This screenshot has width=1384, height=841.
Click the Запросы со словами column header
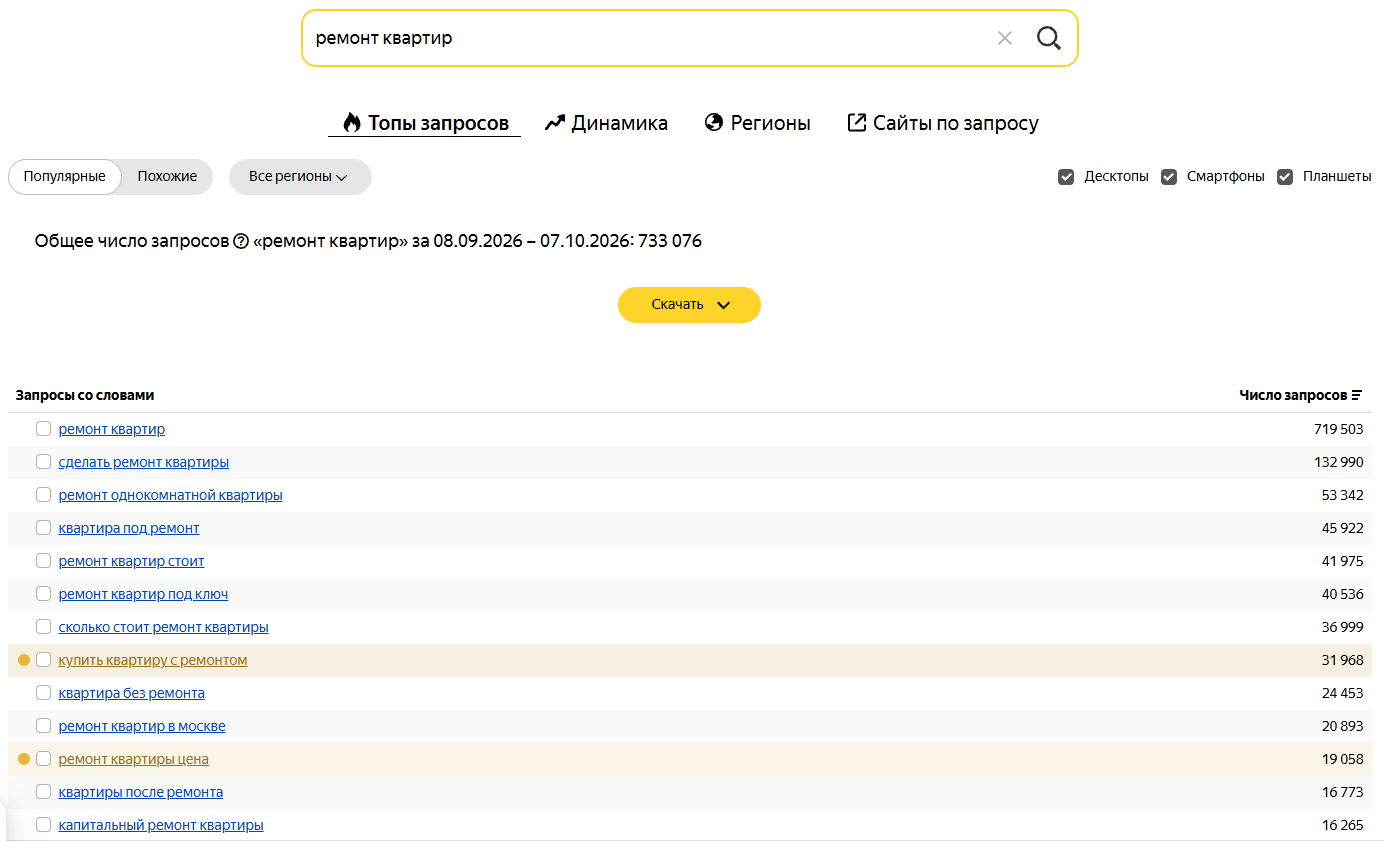(85, 395)
